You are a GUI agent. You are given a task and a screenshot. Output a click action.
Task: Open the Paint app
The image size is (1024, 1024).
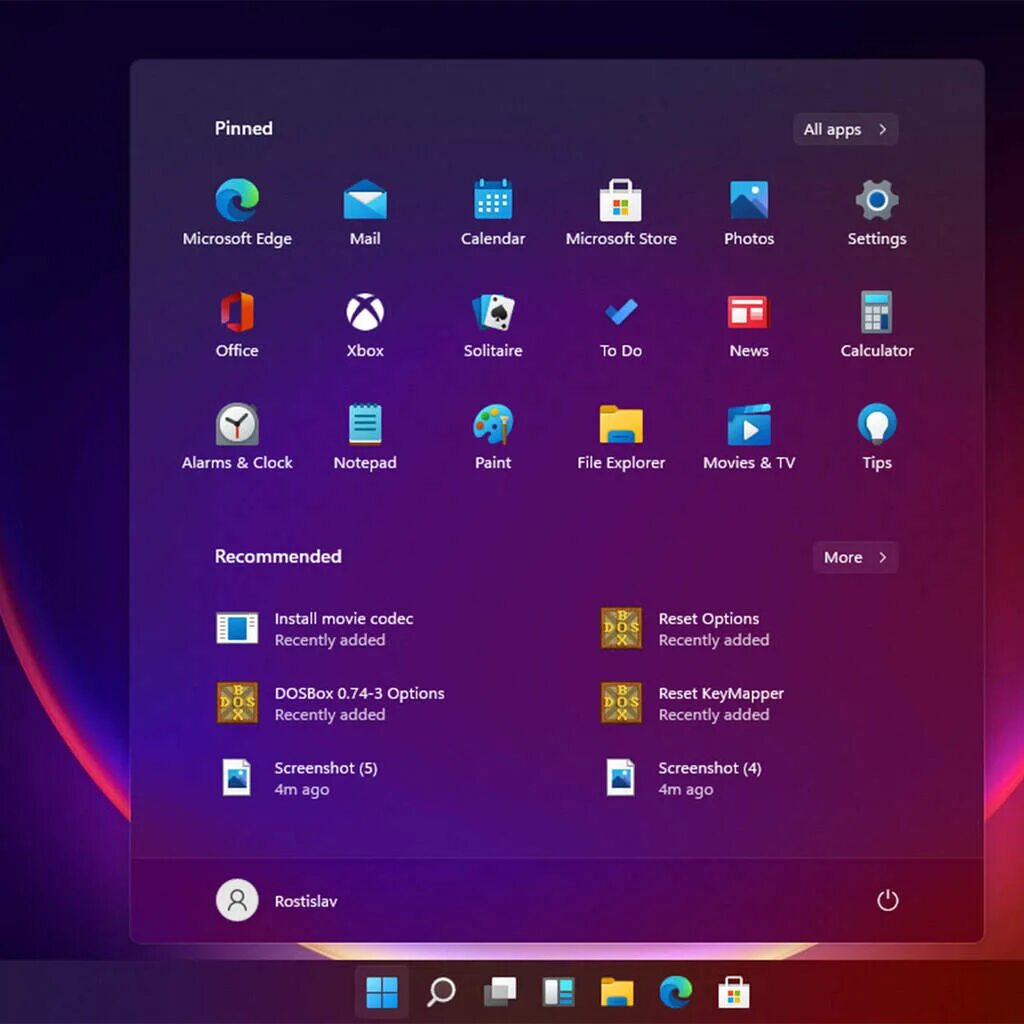[x=493, y=437]
